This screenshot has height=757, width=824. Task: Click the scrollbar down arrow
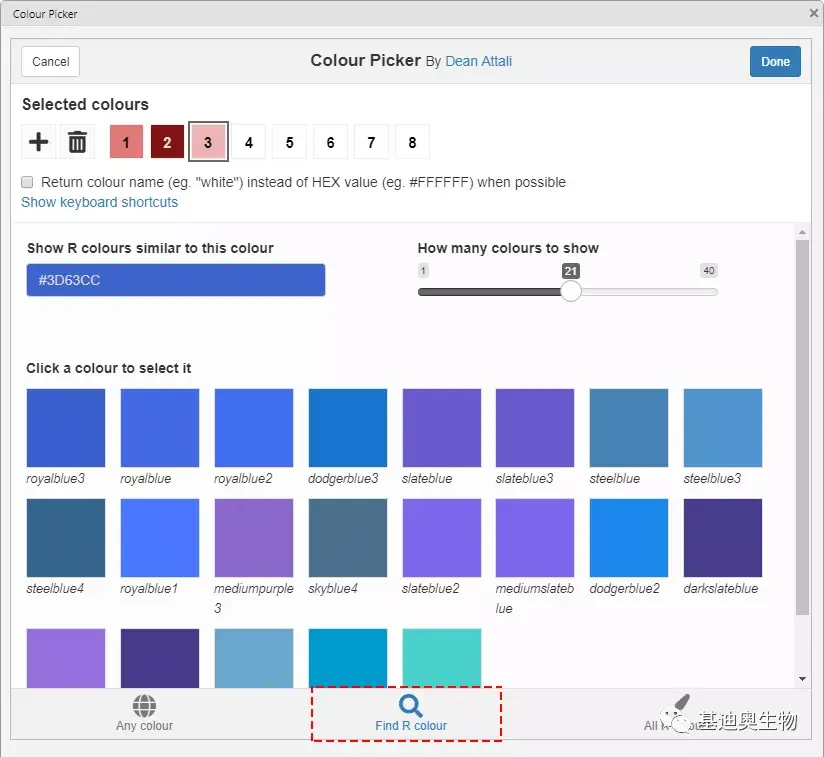tap(802, 679)
